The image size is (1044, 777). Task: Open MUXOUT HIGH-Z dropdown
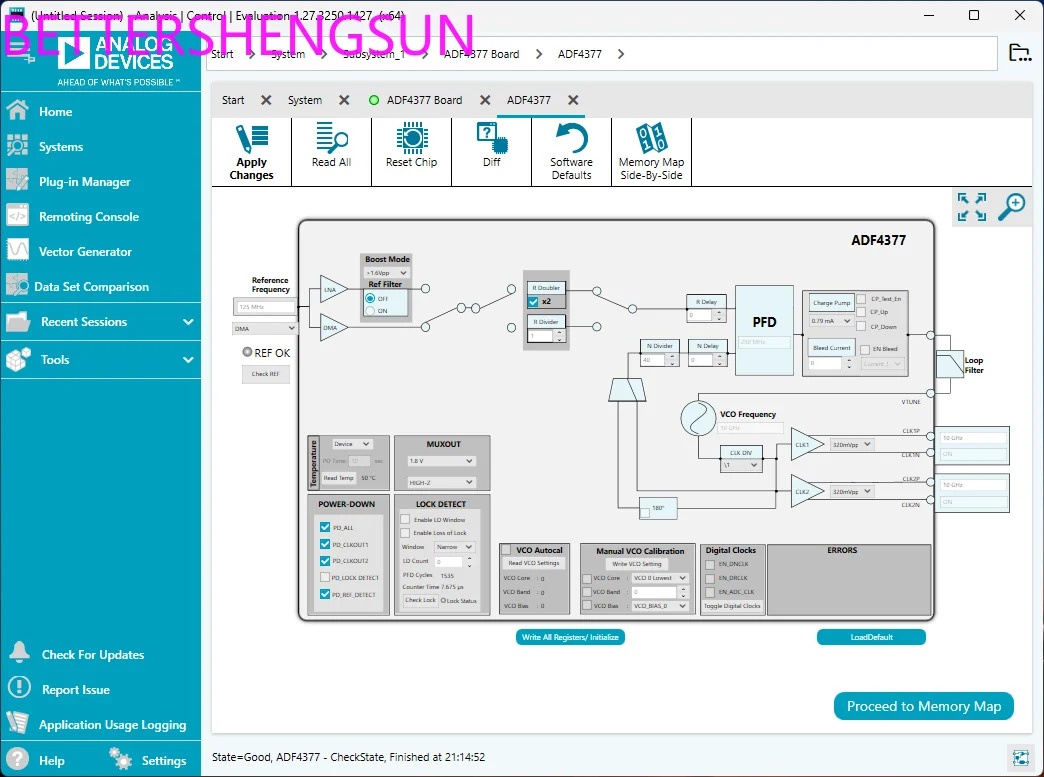click(441, 482)
